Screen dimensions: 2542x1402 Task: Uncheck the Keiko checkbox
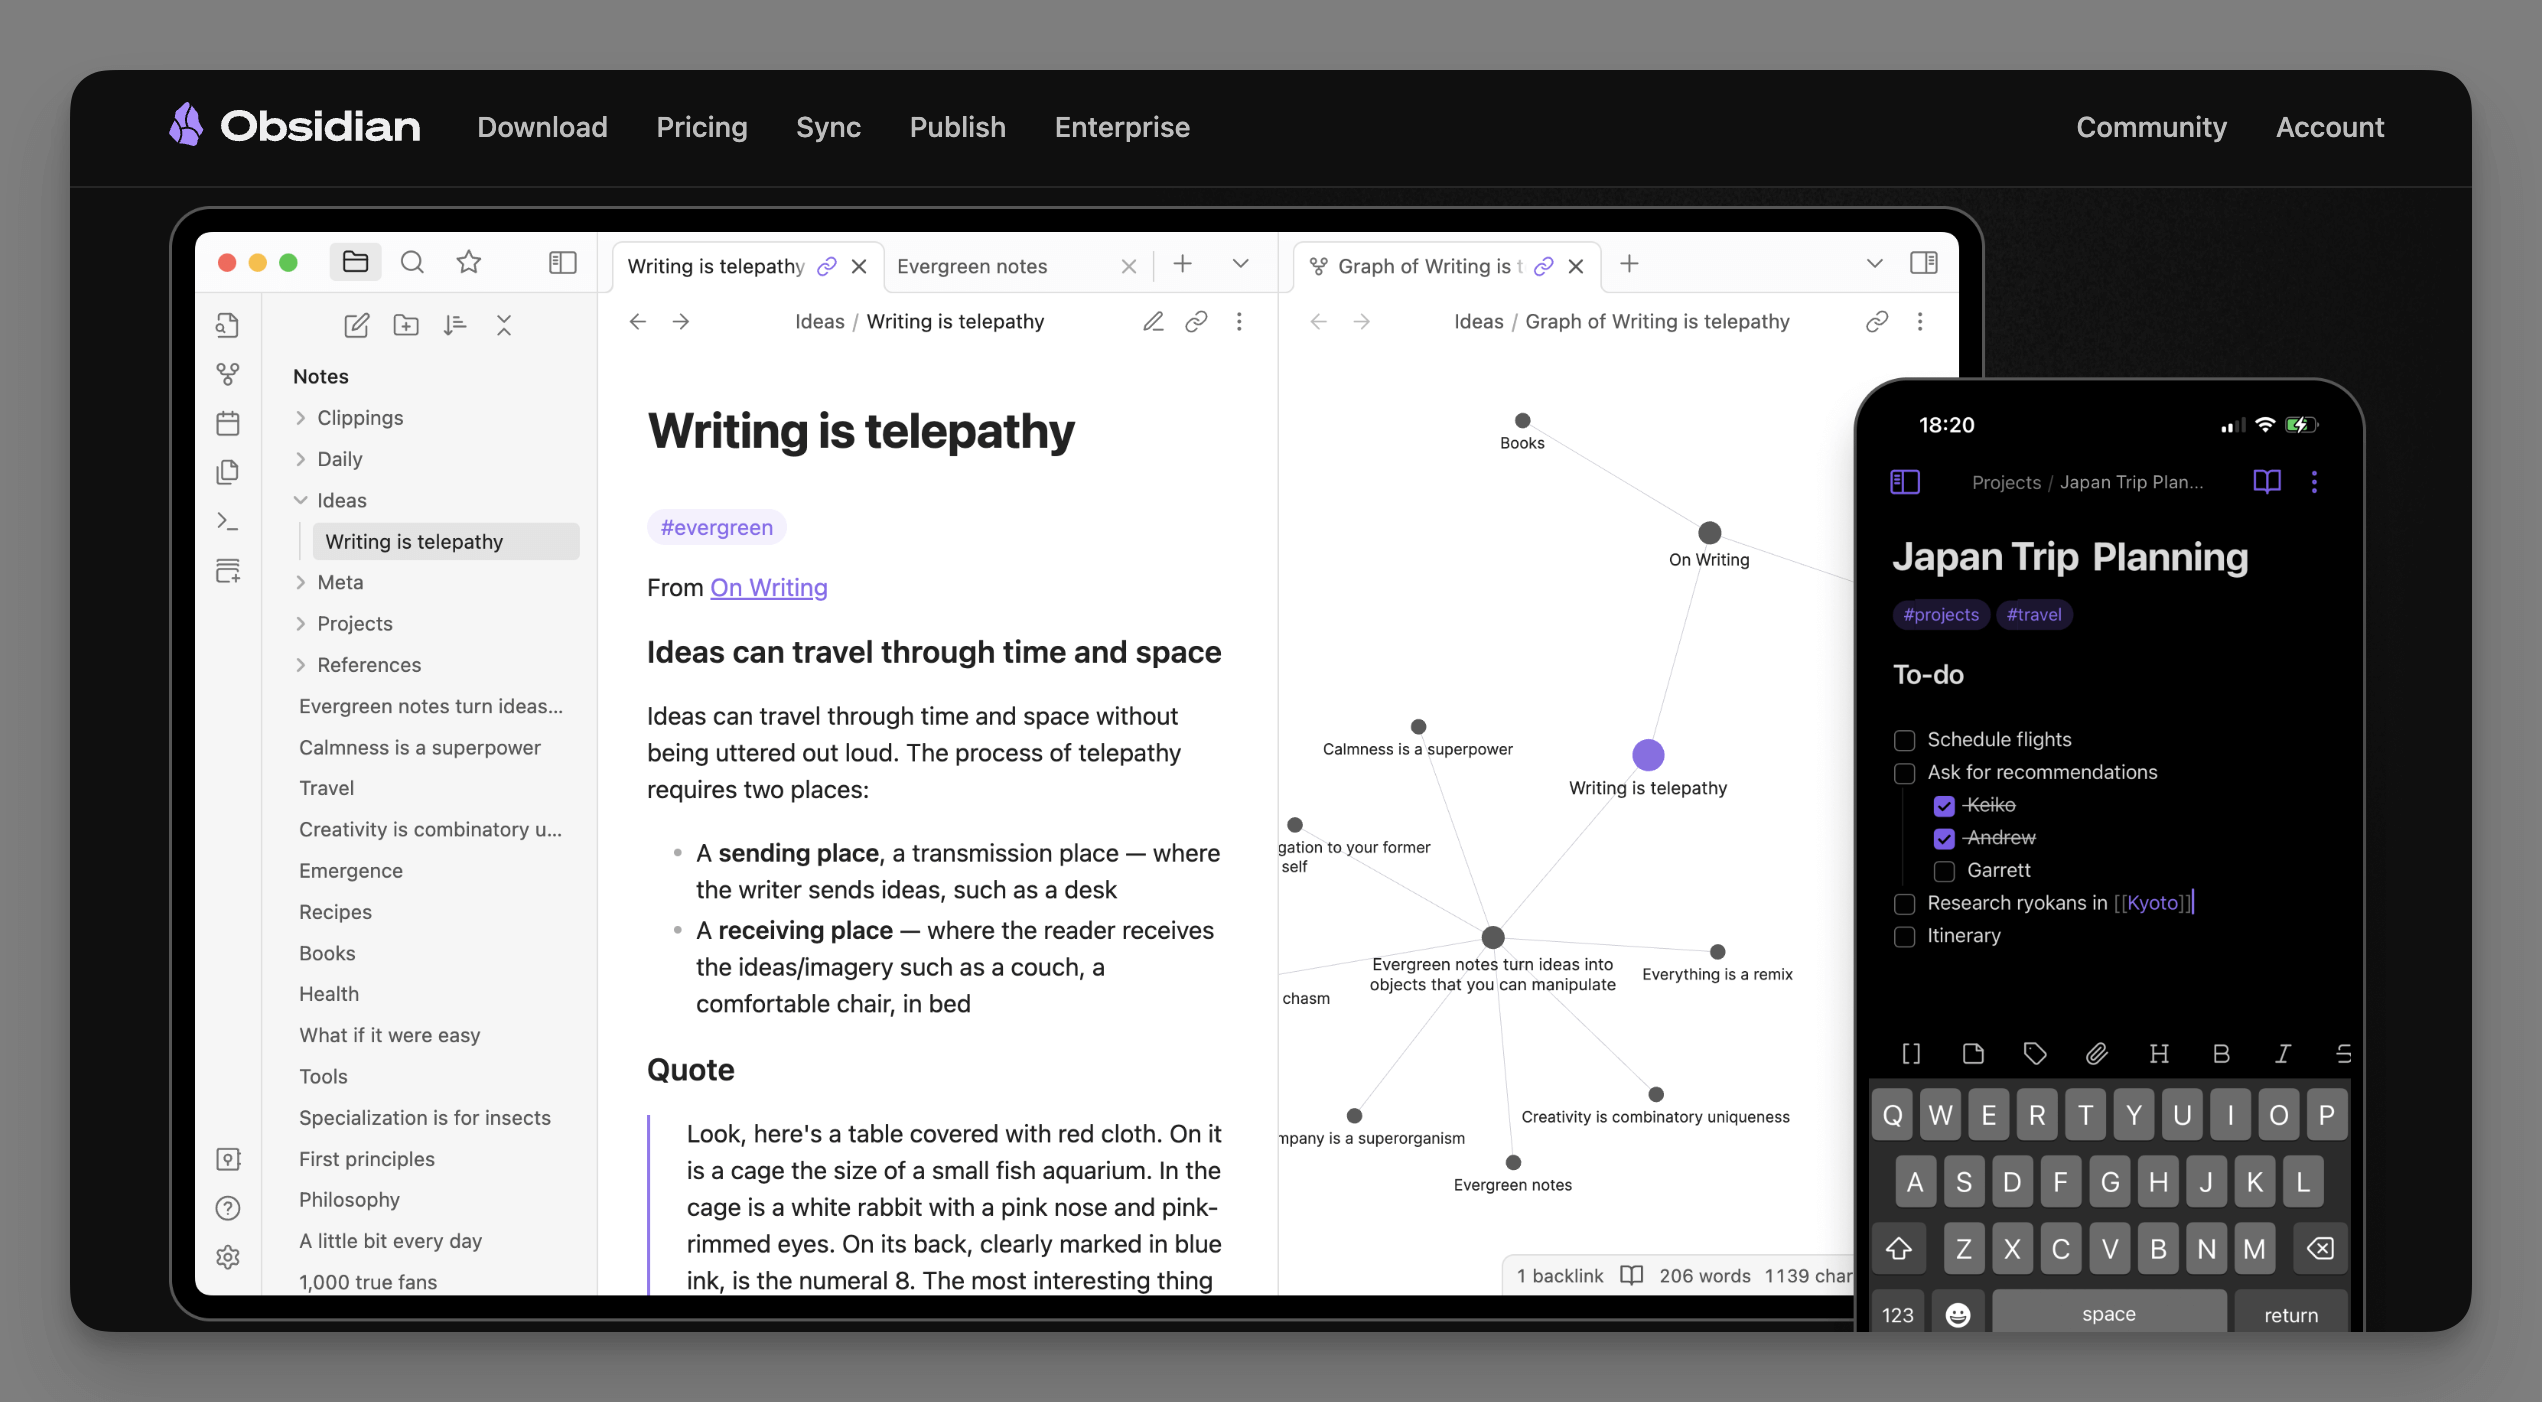1943,806
